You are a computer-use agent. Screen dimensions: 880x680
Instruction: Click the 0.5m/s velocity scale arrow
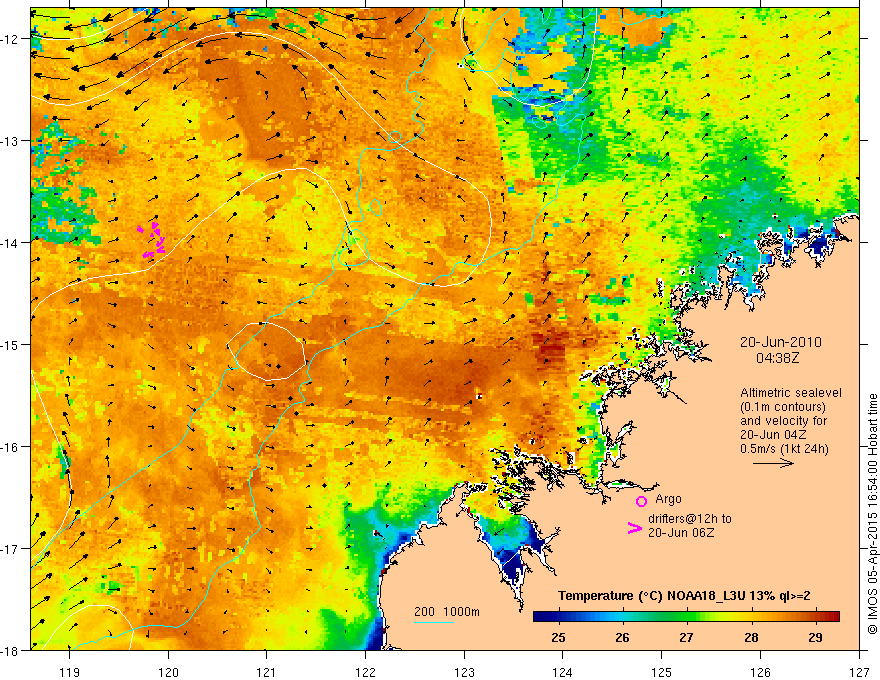point(773,463)
